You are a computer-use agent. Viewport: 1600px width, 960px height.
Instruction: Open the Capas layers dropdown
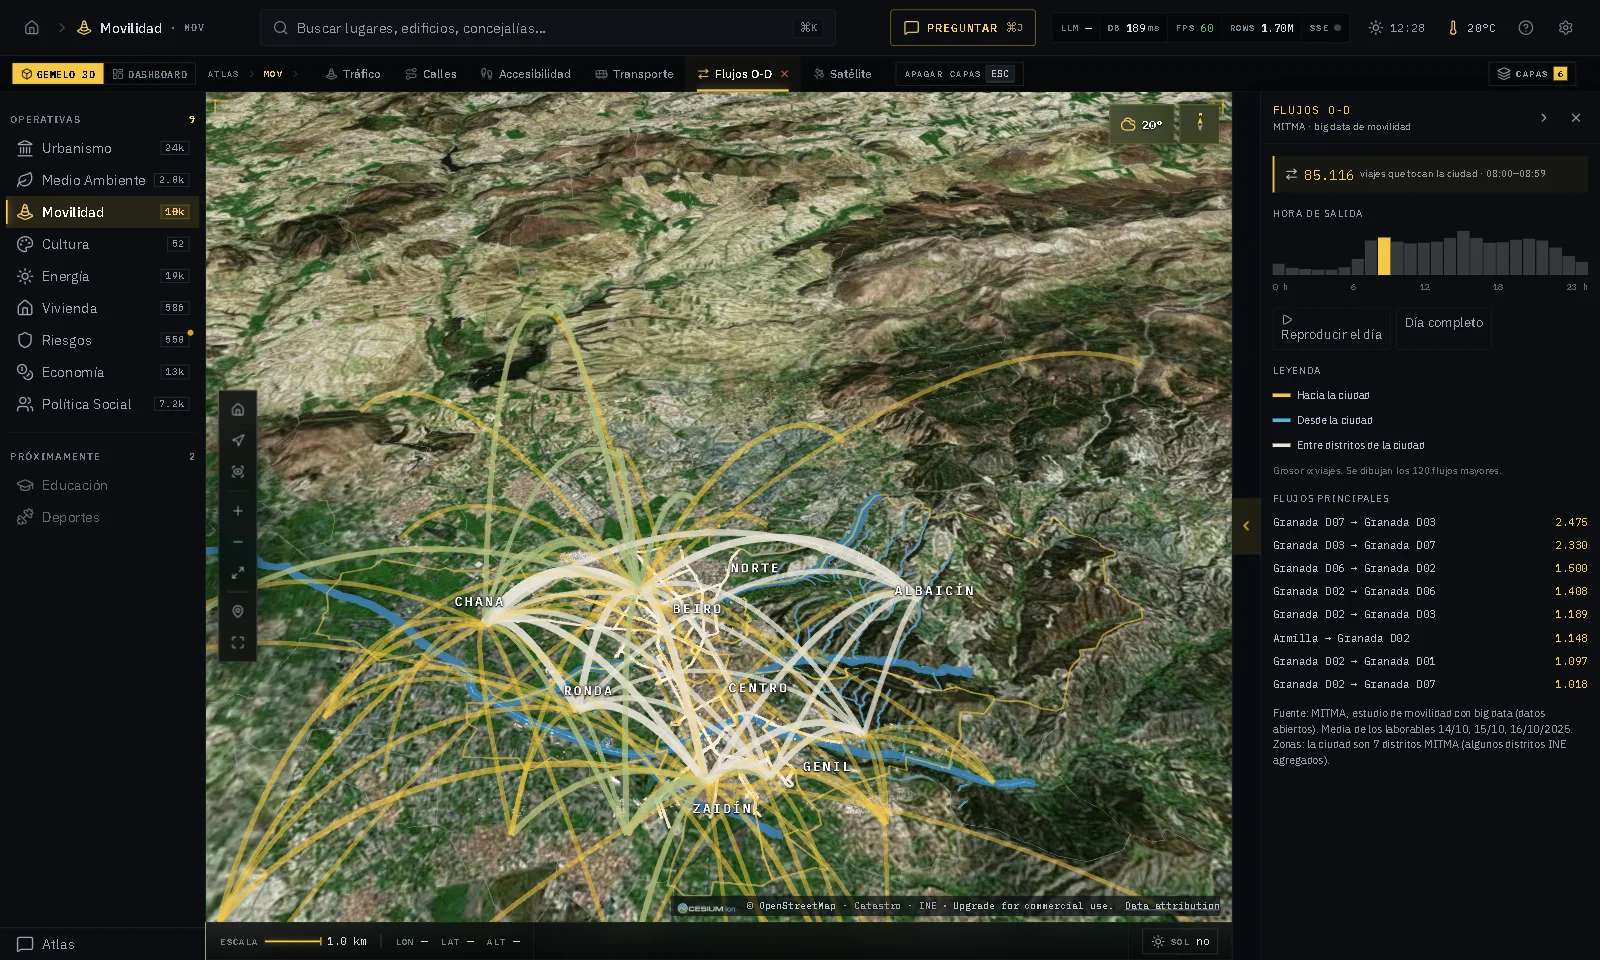pos(1532,74)
